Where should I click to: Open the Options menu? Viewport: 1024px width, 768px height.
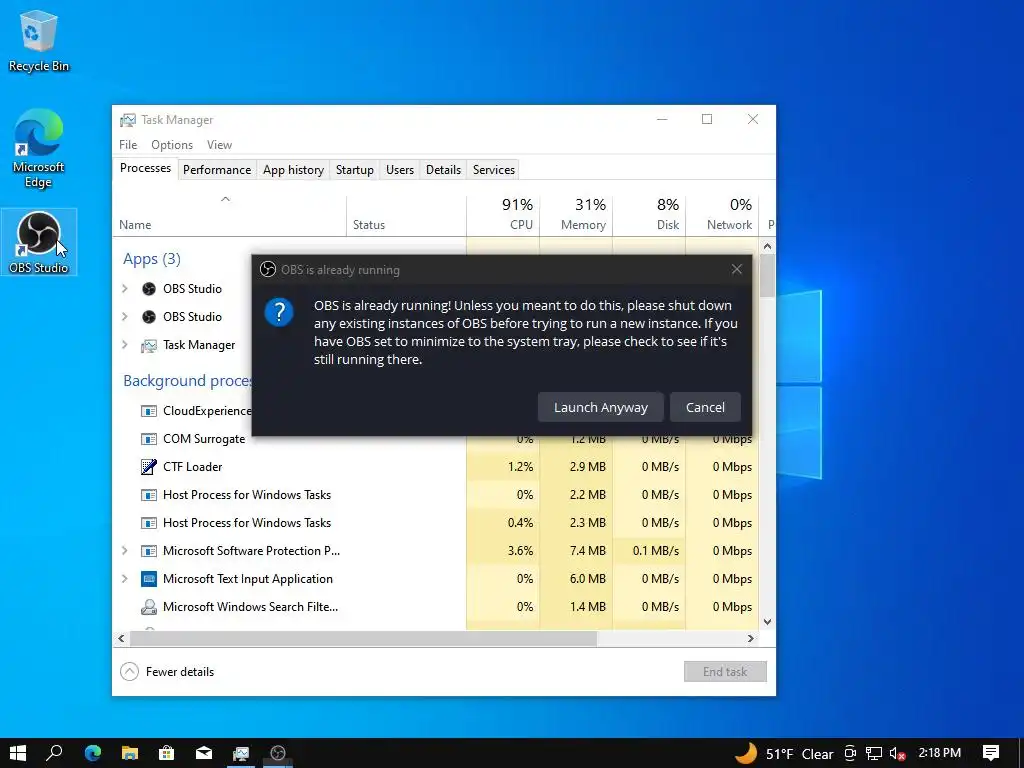click(x=172, y=145)
